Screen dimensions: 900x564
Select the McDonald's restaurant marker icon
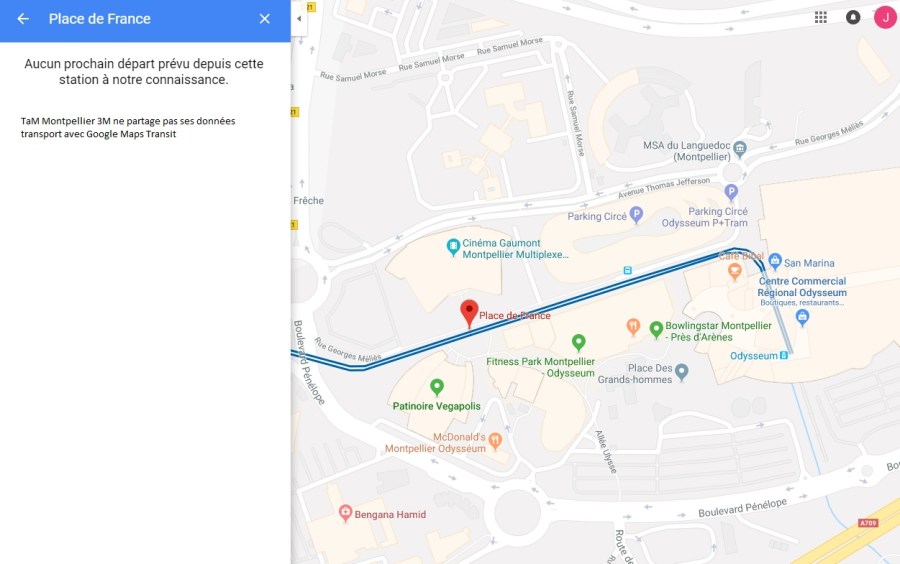495,440
